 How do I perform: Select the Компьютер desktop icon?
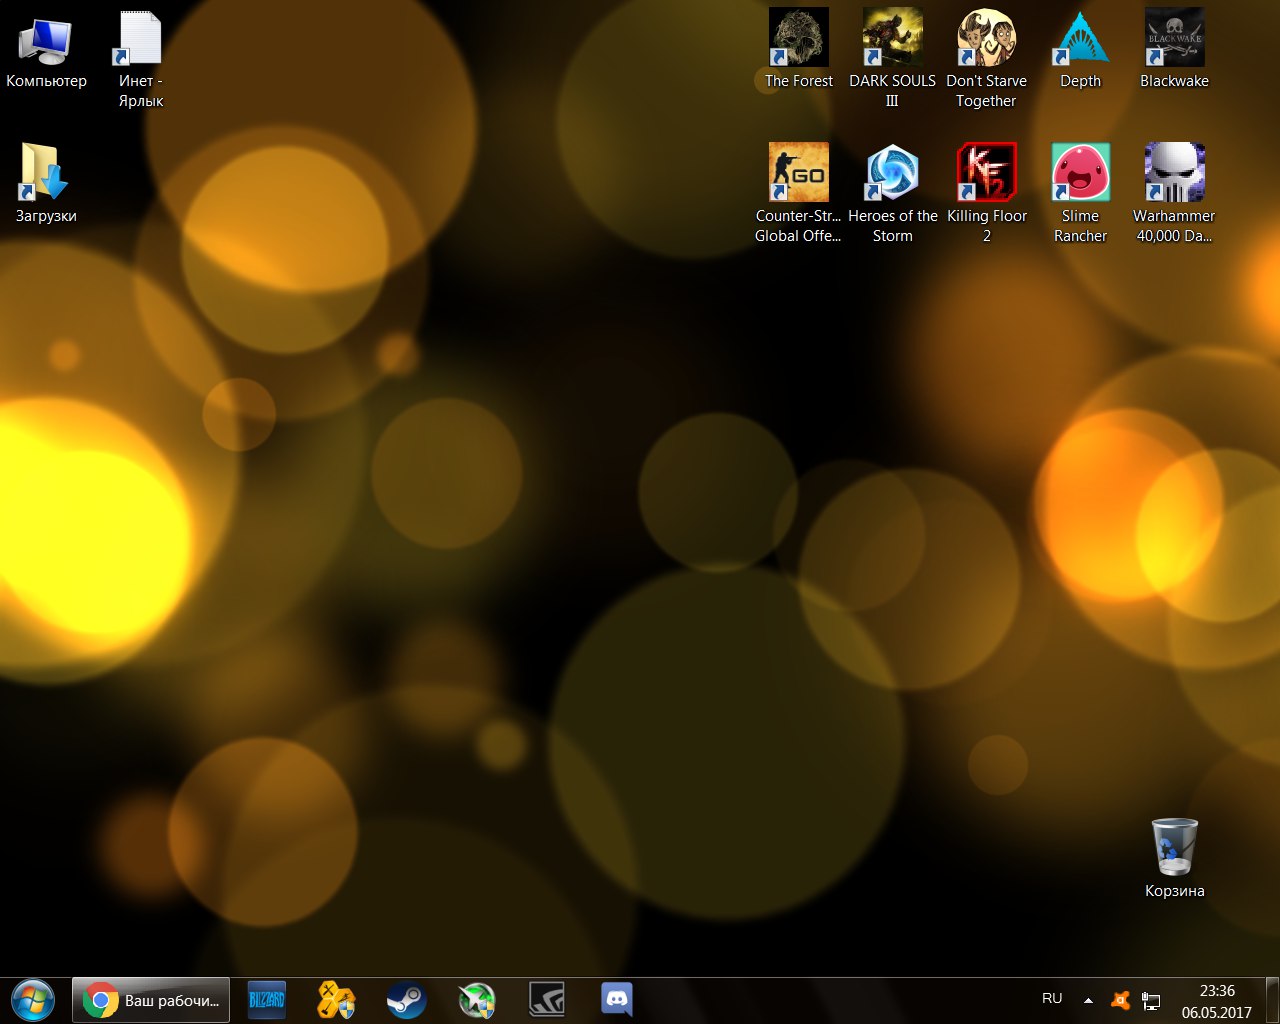46,40
